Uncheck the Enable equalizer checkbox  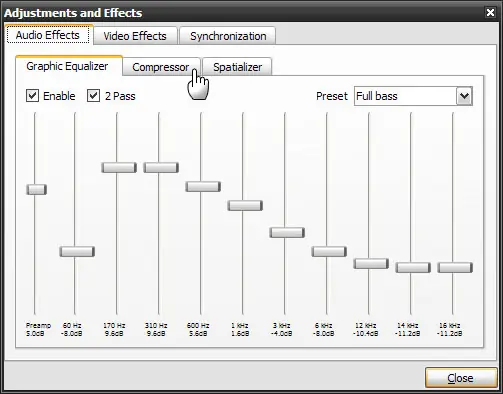(32, 96)
